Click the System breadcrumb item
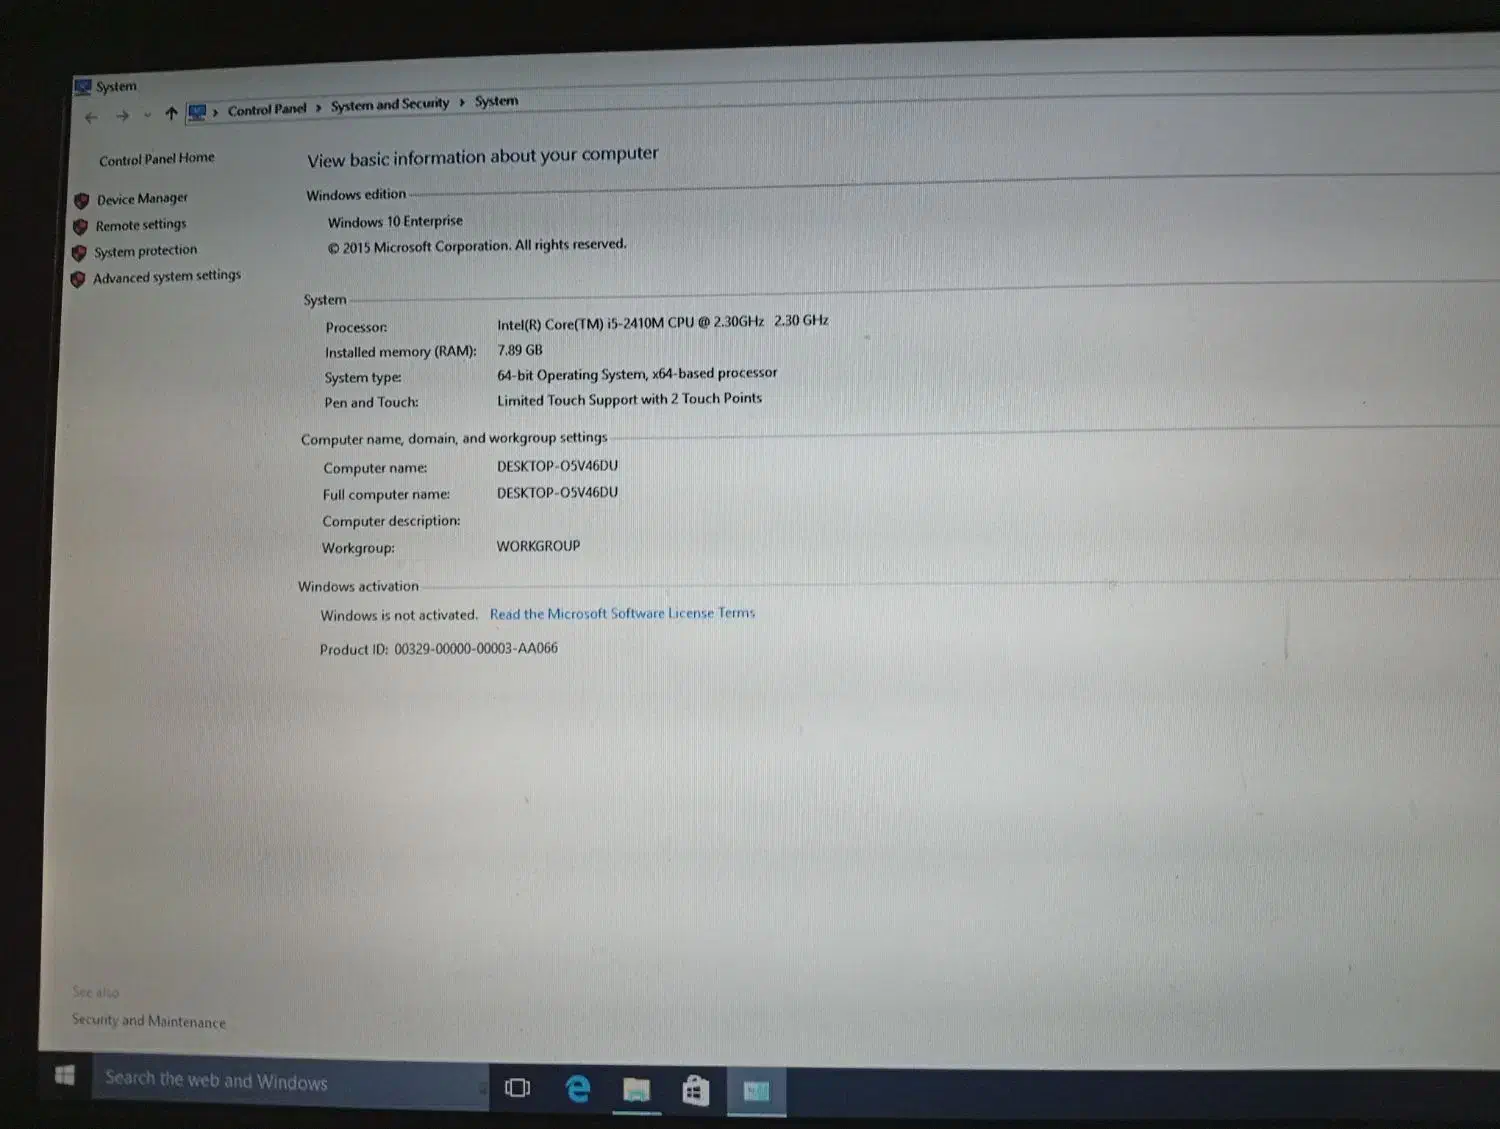The height and width of the screenshot is (1129, 1500). click(x=497, y=101)
